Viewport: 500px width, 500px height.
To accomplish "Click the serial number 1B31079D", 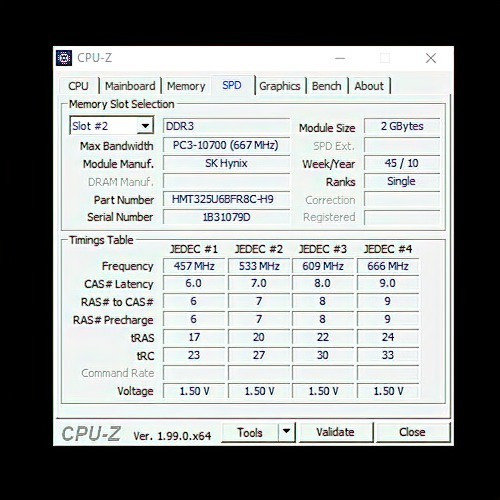I will [226, 217].
